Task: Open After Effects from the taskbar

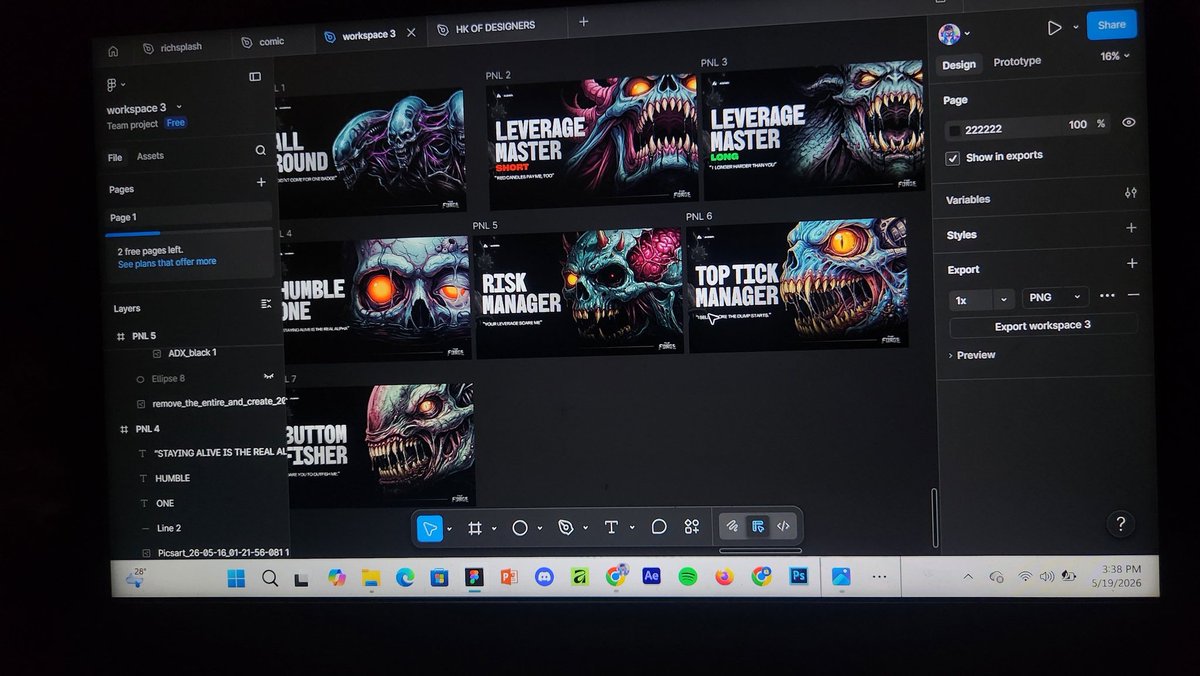Action: pos(650,577)
